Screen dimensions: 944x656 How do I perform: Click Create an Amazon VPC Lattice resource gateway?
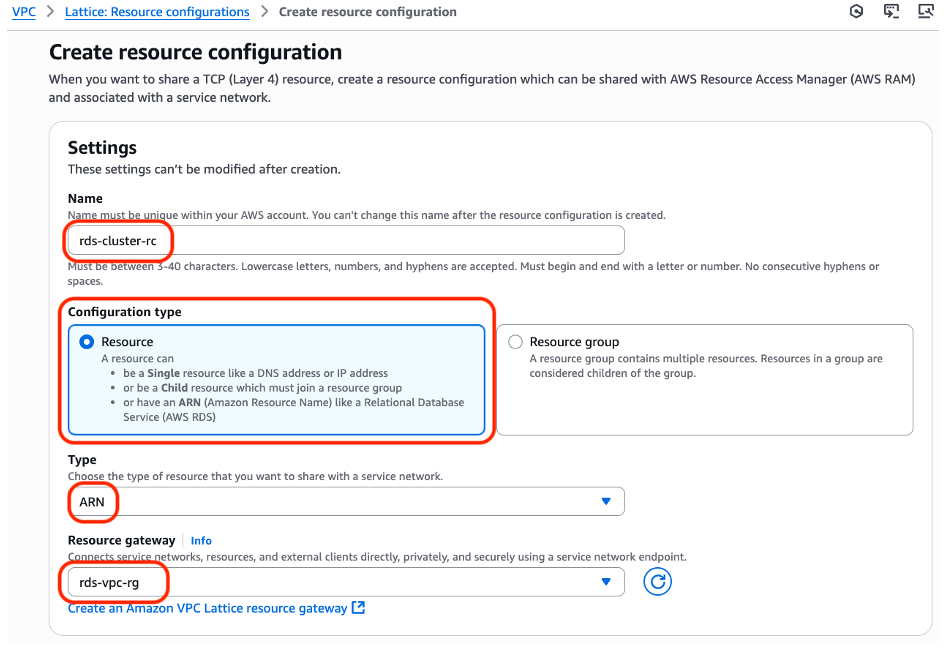click(208, 608)
